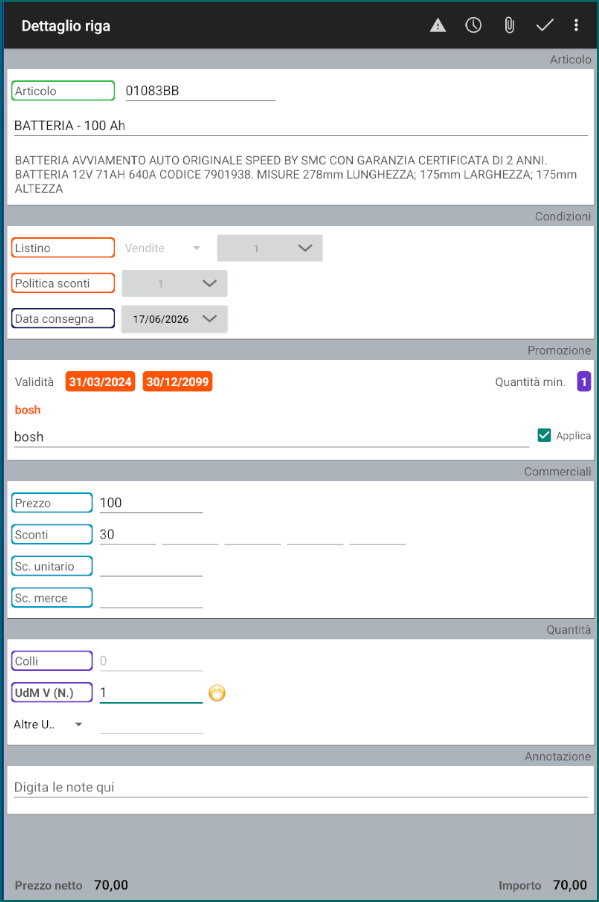Open the history clock icon

pos(474,25)
